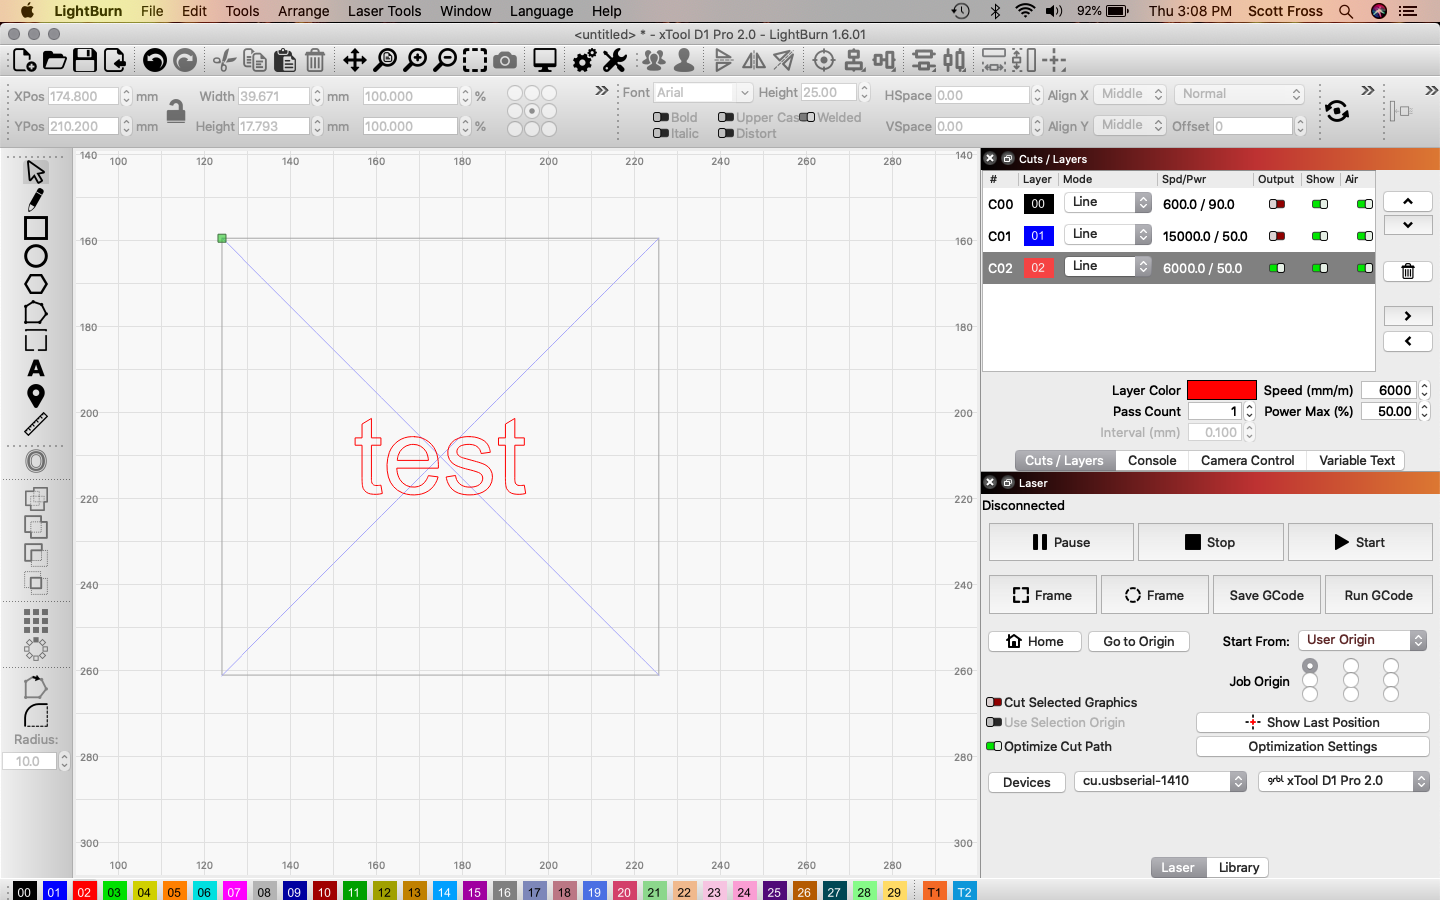
Task: Click the Show Last Position button
Action: coord(1312,722)
